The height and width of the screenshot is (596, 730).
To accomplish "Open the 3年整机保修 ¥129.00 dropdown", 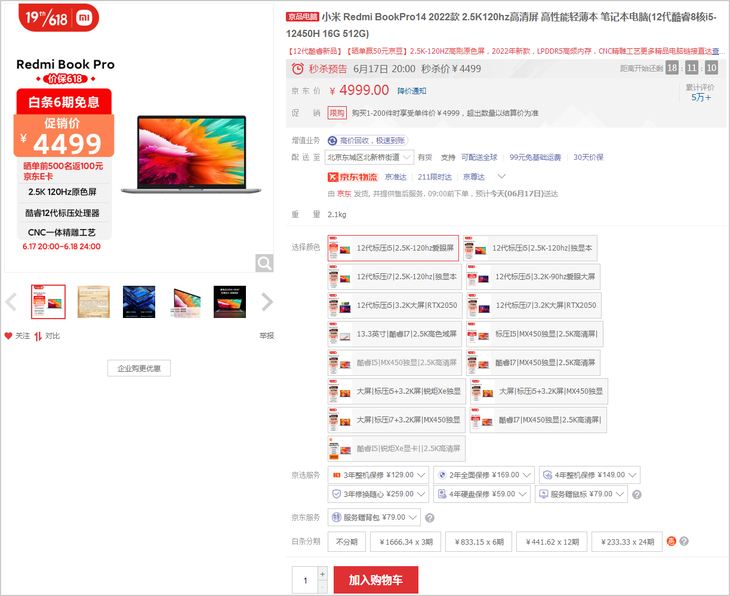I will [378, 475].
